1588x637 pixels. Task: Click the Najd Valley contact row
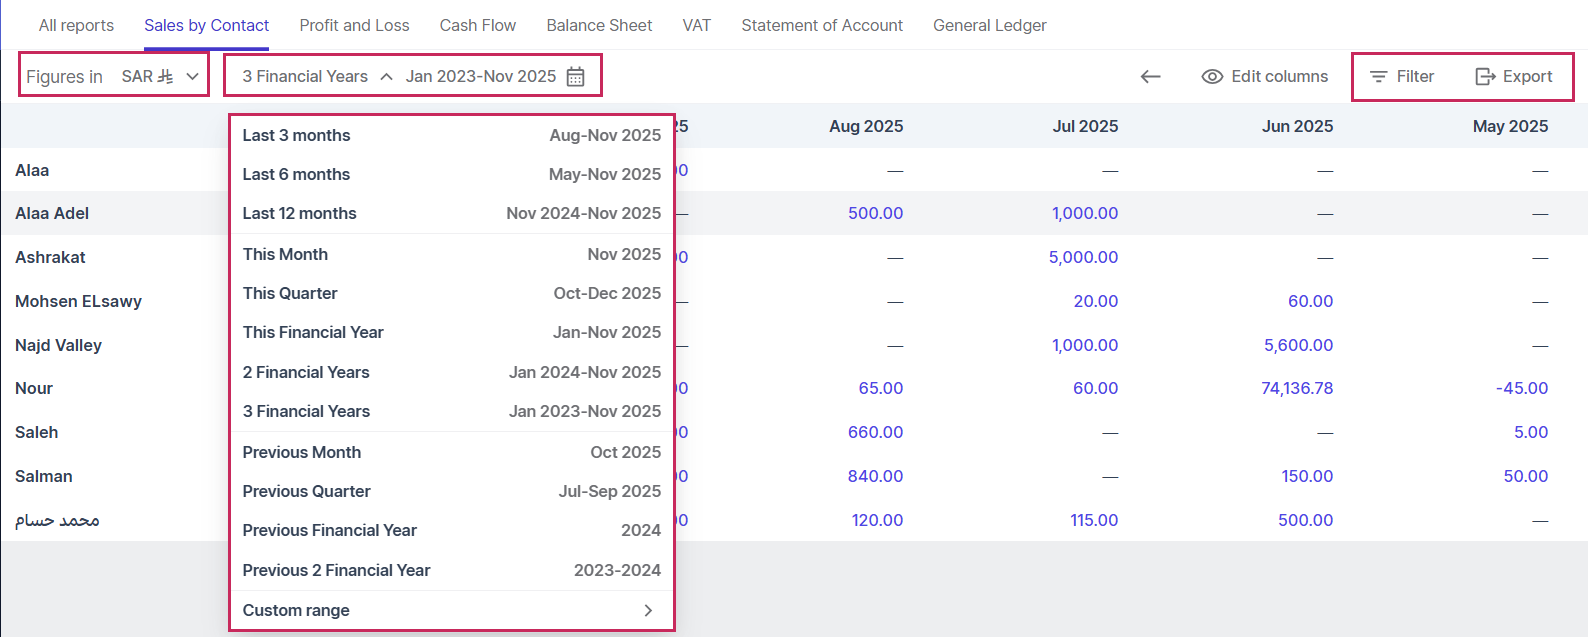click(59, 345)
